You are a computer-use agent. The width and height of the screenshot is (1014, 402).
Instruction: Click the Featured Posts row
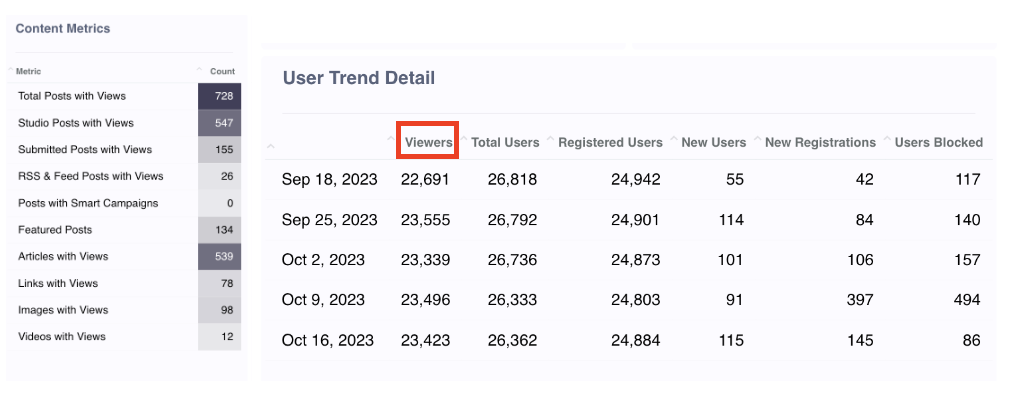coord(124,229)
